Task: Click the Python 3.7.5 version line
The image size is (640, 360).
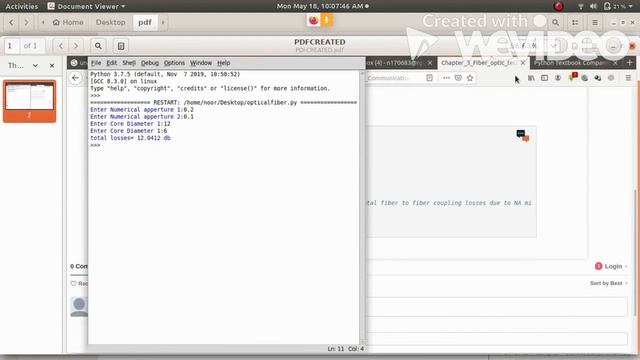Action: (x=165, y=74)
